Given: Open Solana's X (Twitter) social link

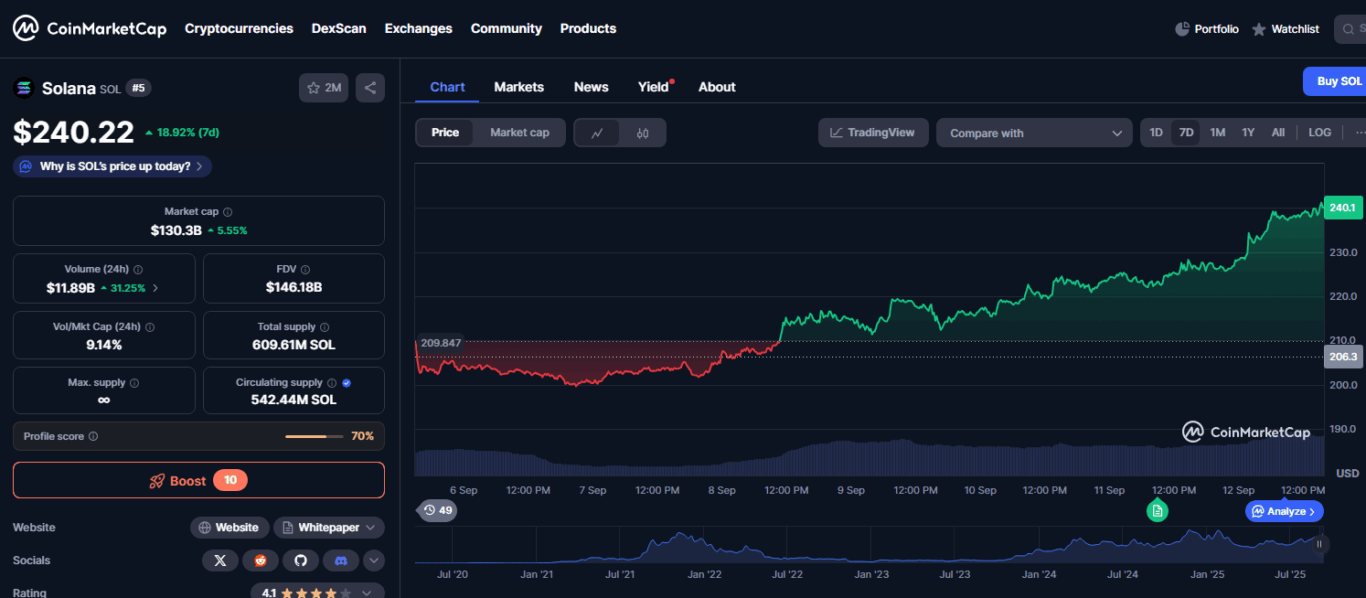Looking at the screenshot, I should 220,560.
